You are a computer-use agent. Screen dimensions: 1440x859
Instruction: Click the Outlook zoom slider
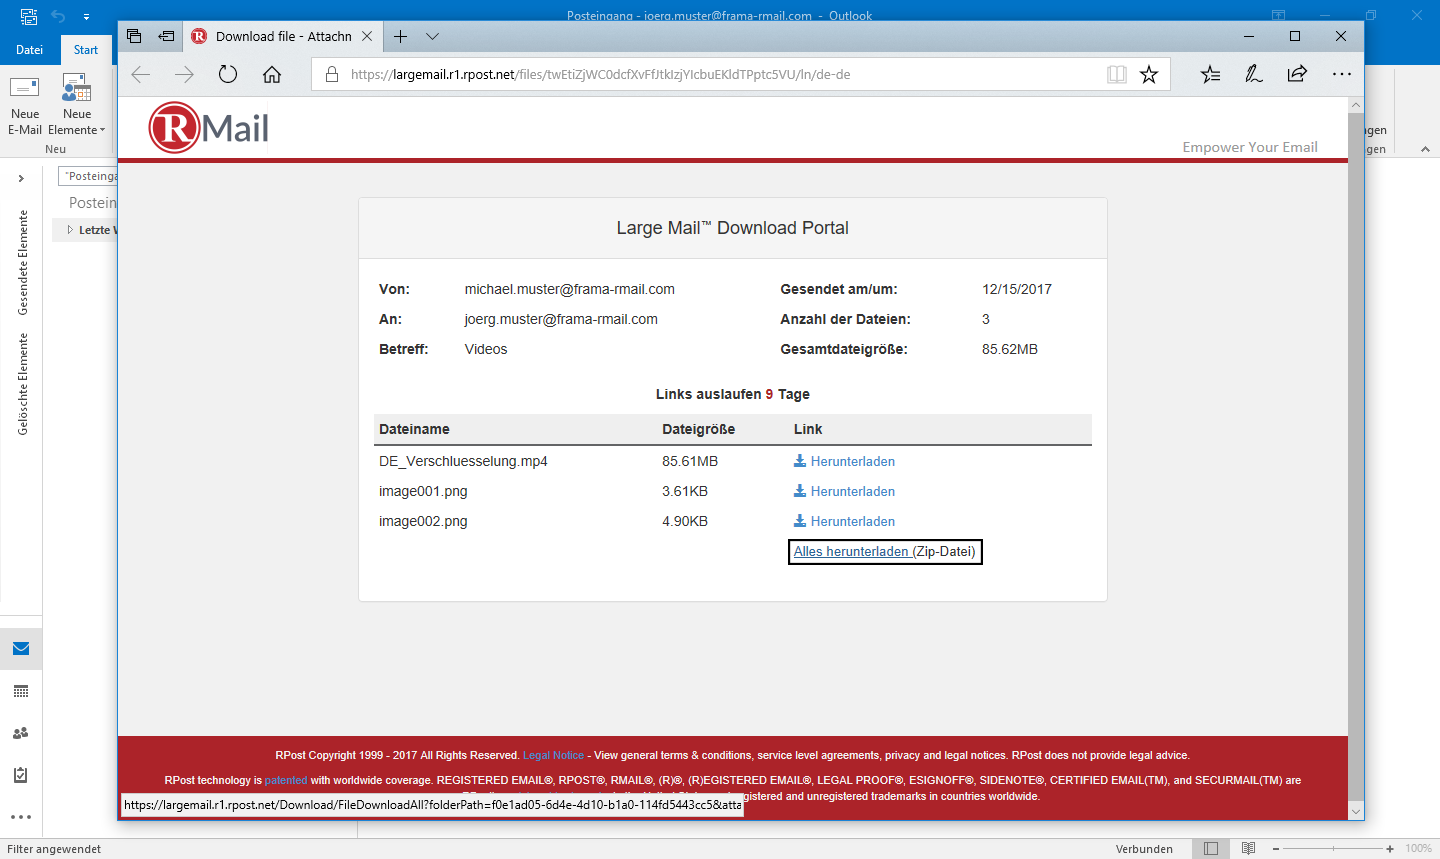pos(1333,848)
